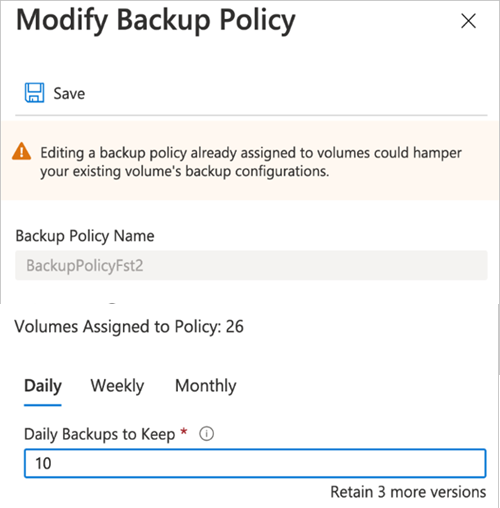Close the Modify Backup Policy panel
The width and height of the screenshot is (500, 508).
click(468, 21)
